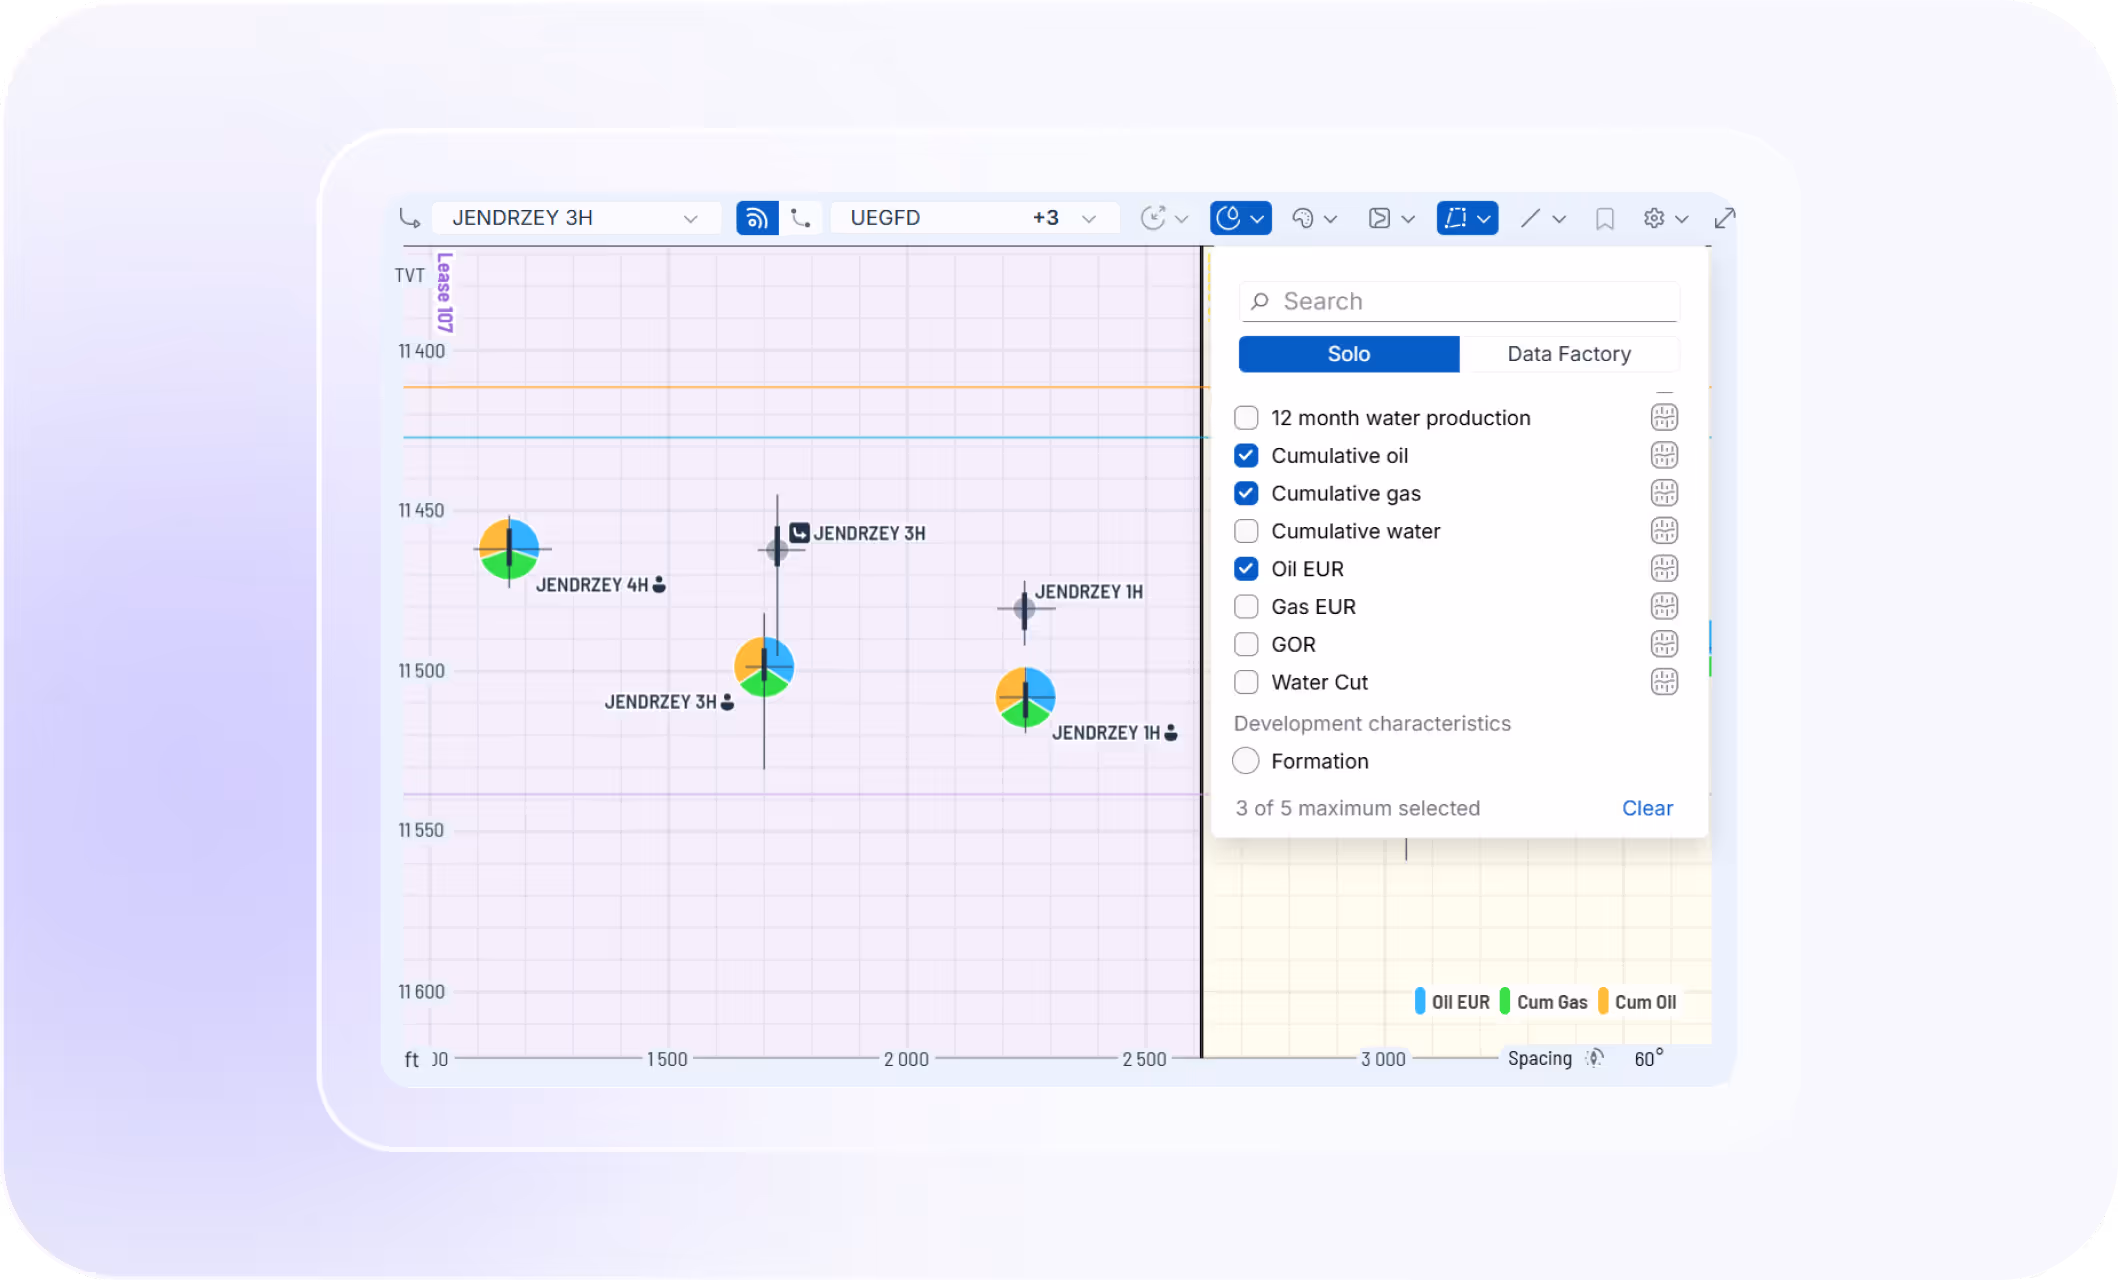
Task: Check the 12 month water production box
Action: tap(1246, 418)
